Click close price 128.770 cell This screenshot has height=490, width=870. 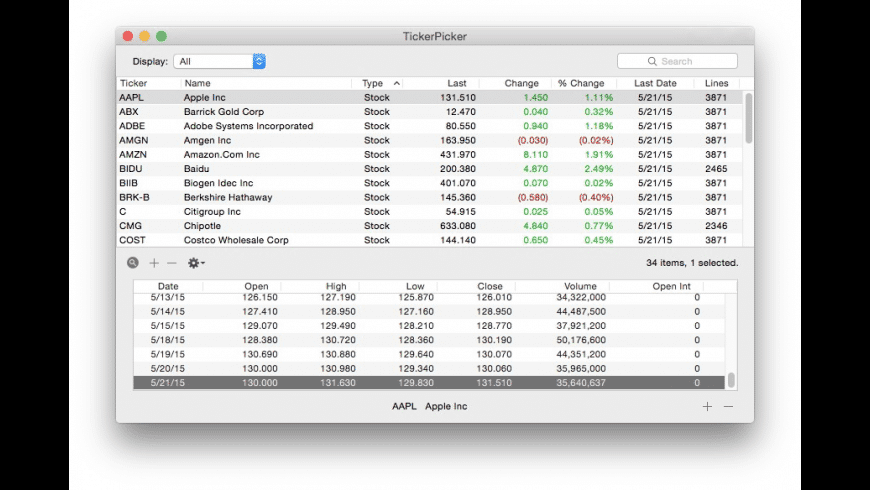click(x=494, y=326)
